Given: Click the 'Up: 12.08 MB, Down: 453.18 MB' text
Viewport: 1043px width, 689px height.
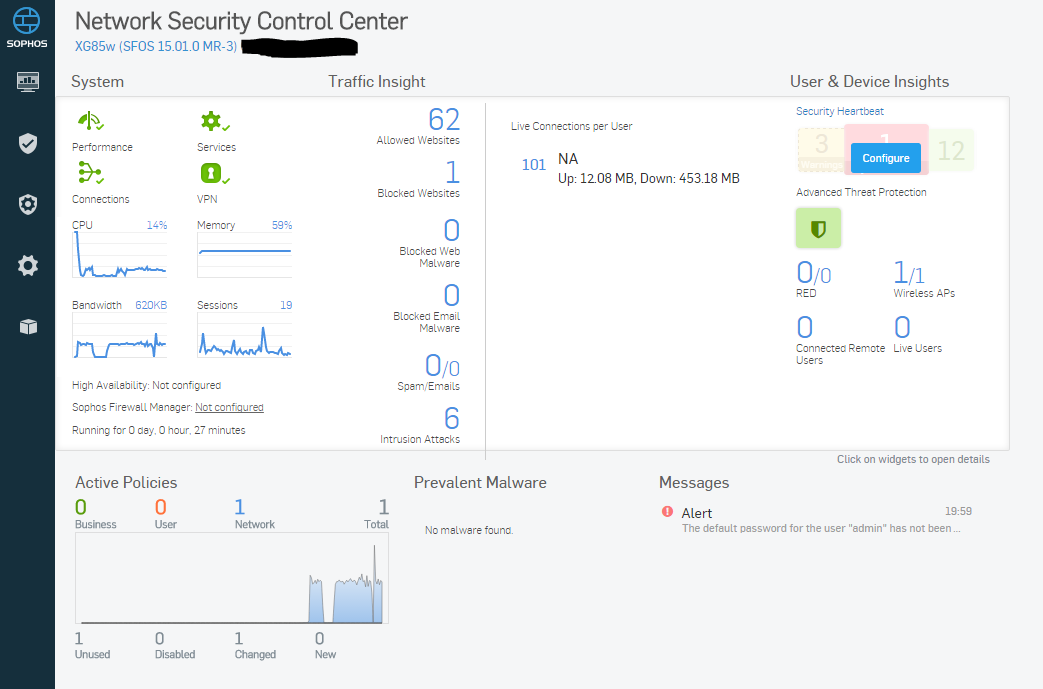Looking at the screenshot, I should [649, 178].
